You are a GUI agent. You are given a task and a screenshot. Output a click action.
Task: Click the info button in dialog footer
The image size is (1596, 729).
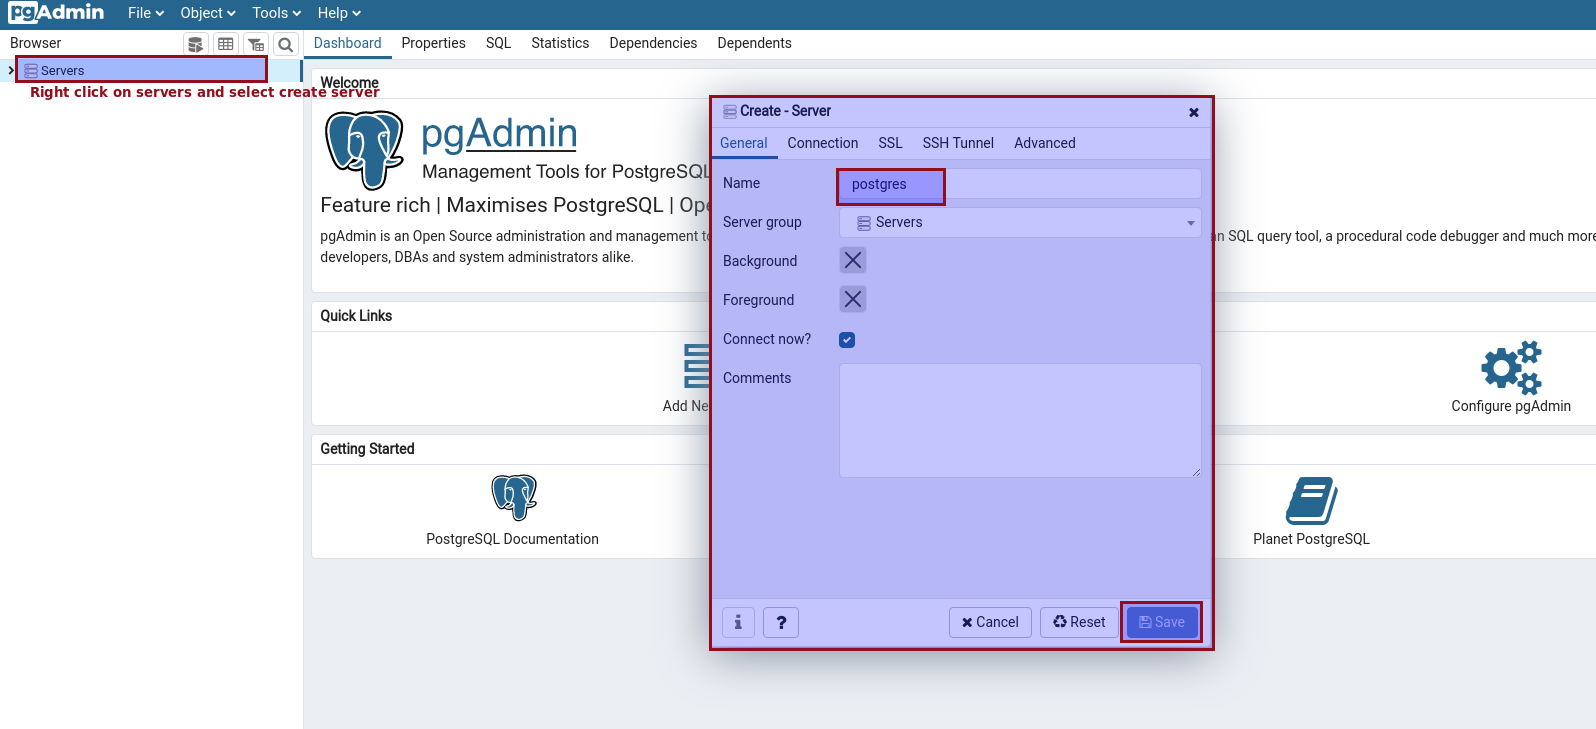[738, 622]
